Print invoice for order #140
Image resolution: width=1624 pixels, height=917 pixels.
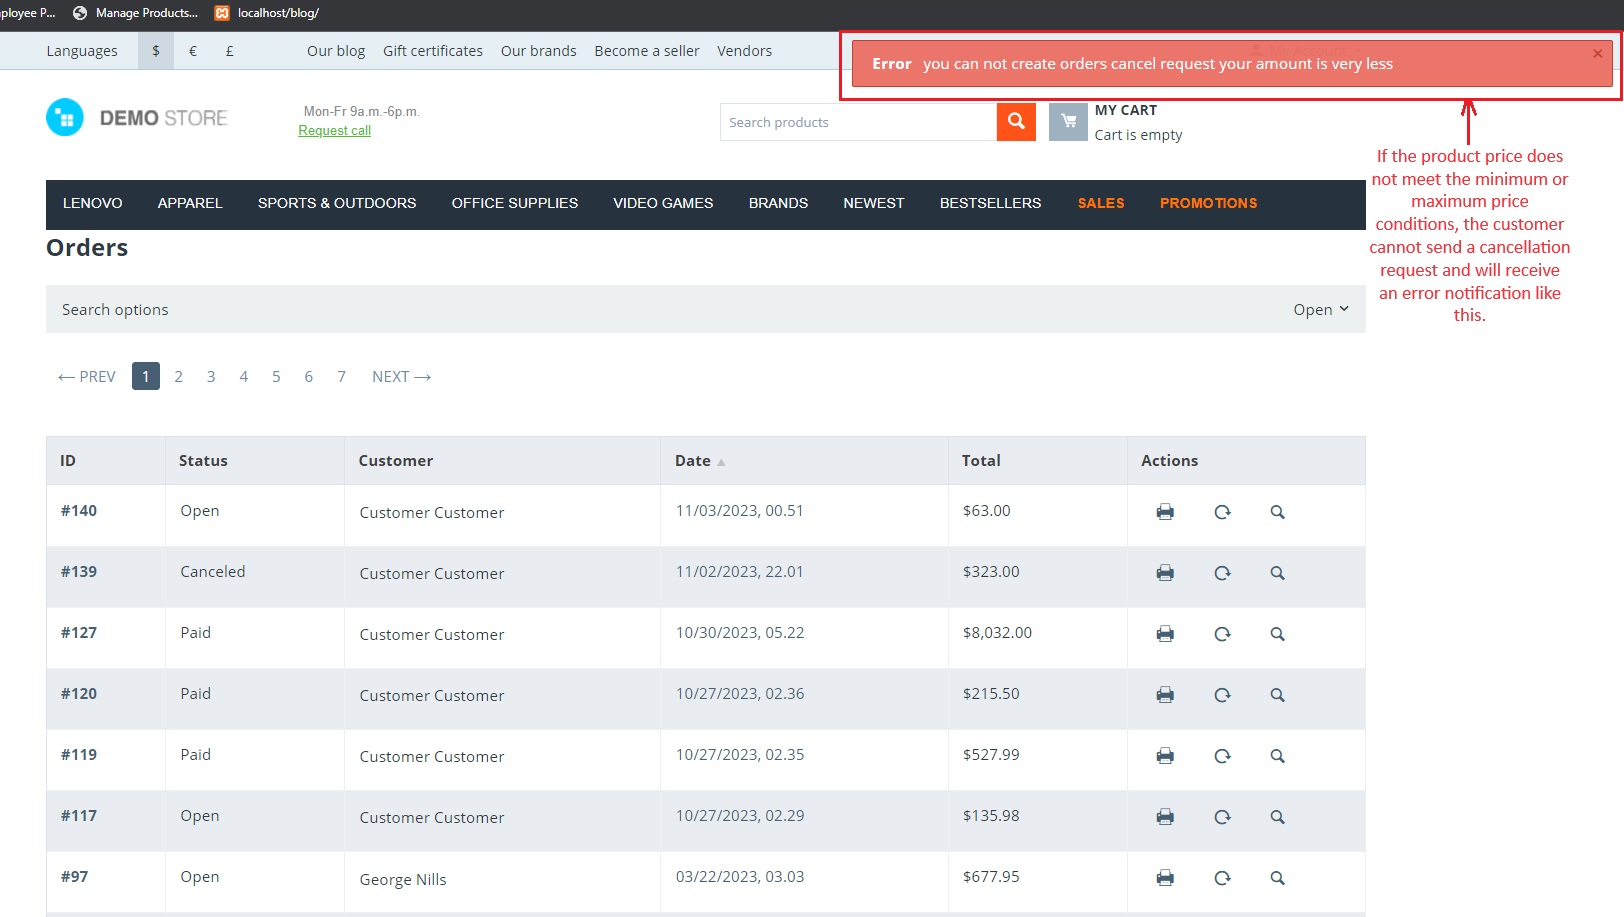point(1165,512)
